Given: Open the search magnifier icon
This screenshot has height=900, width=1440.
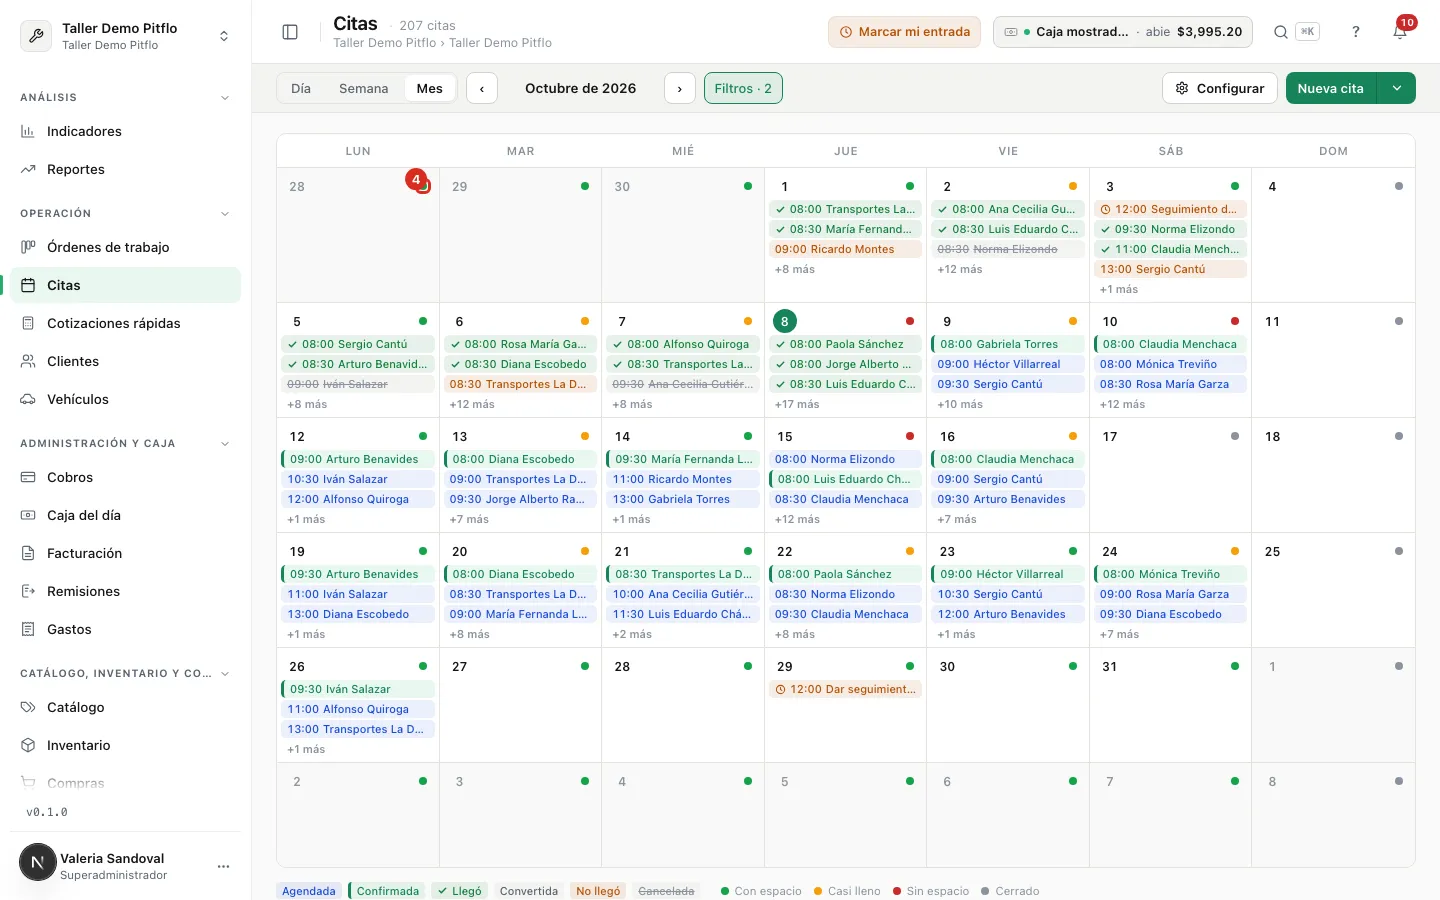Looking at the screenshot, I should 1280,32.
